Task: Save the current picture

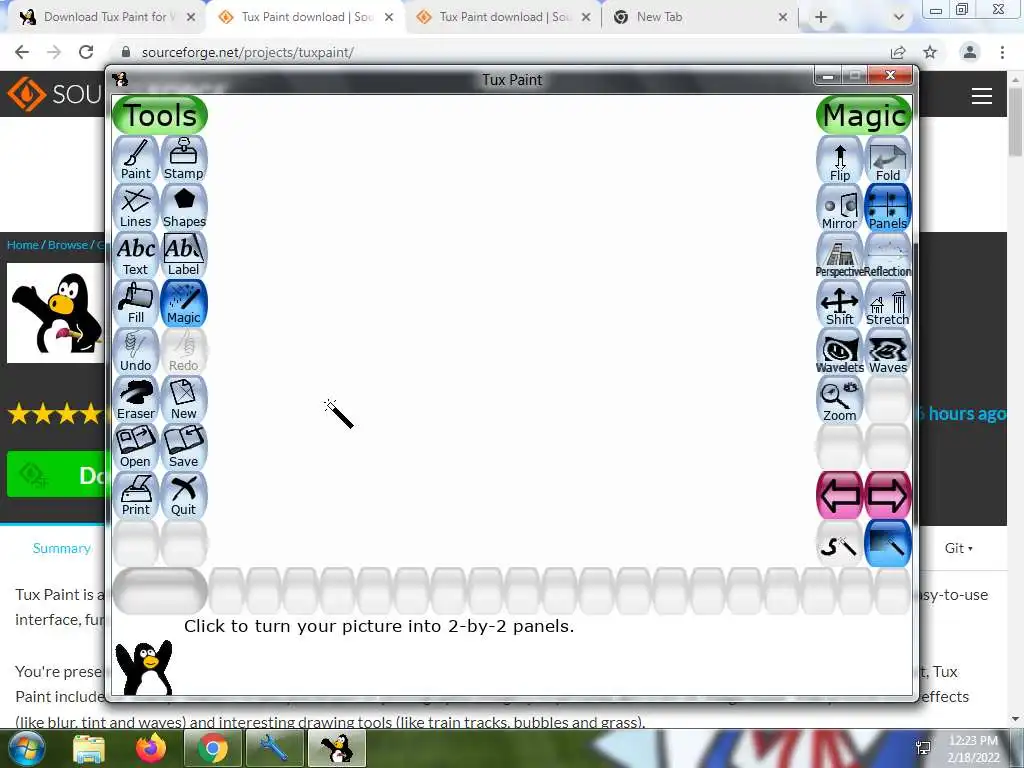Action: [184, 447]
